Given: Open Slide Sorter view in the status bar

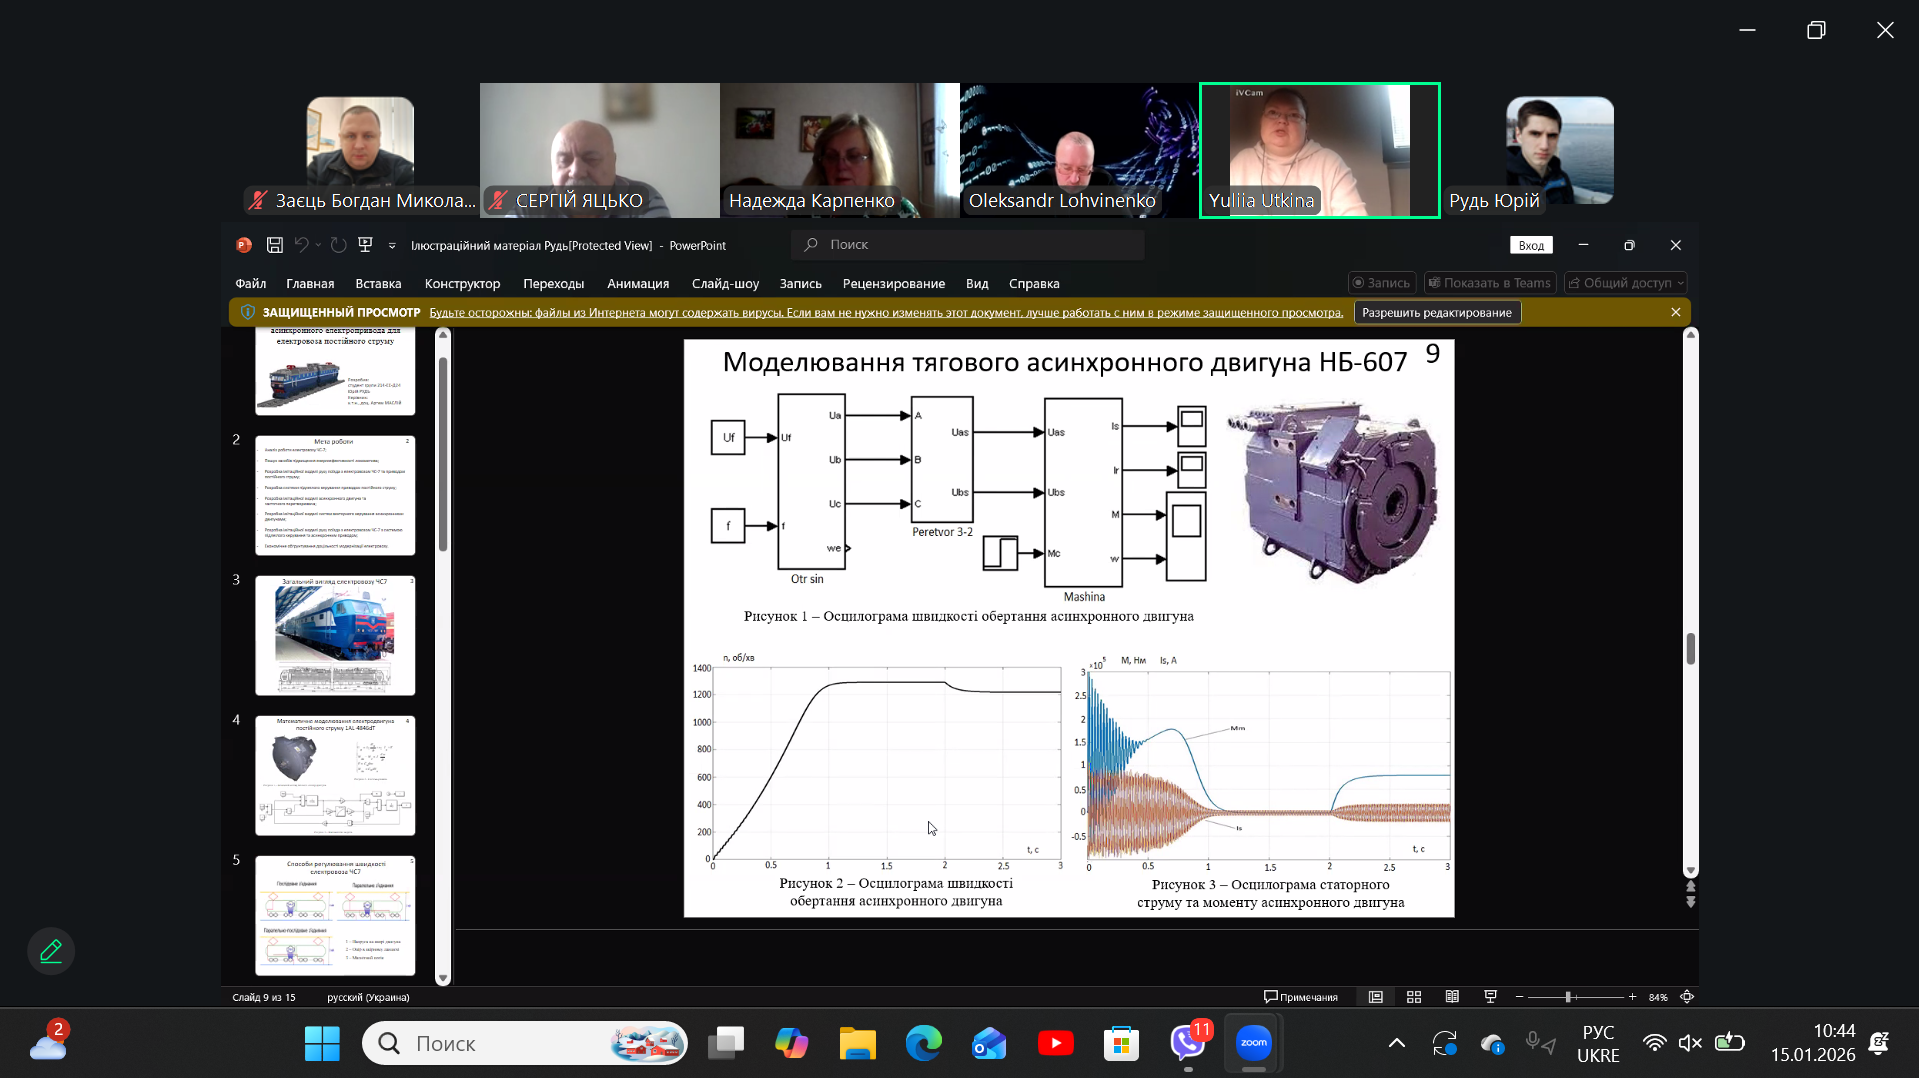Looking at the screenshot, I should click(1414, 997).
